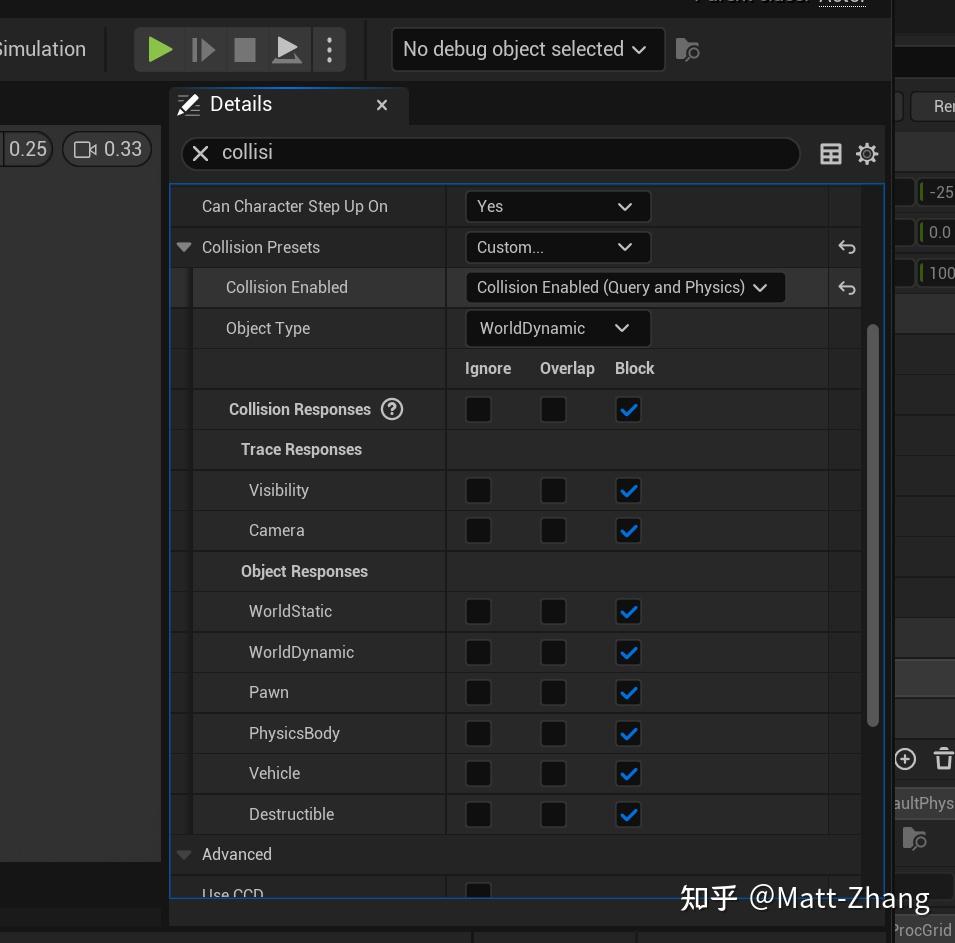Set Pawn response to Overlap
Viewport: 955px width, 943px height.
click(553, 692)
